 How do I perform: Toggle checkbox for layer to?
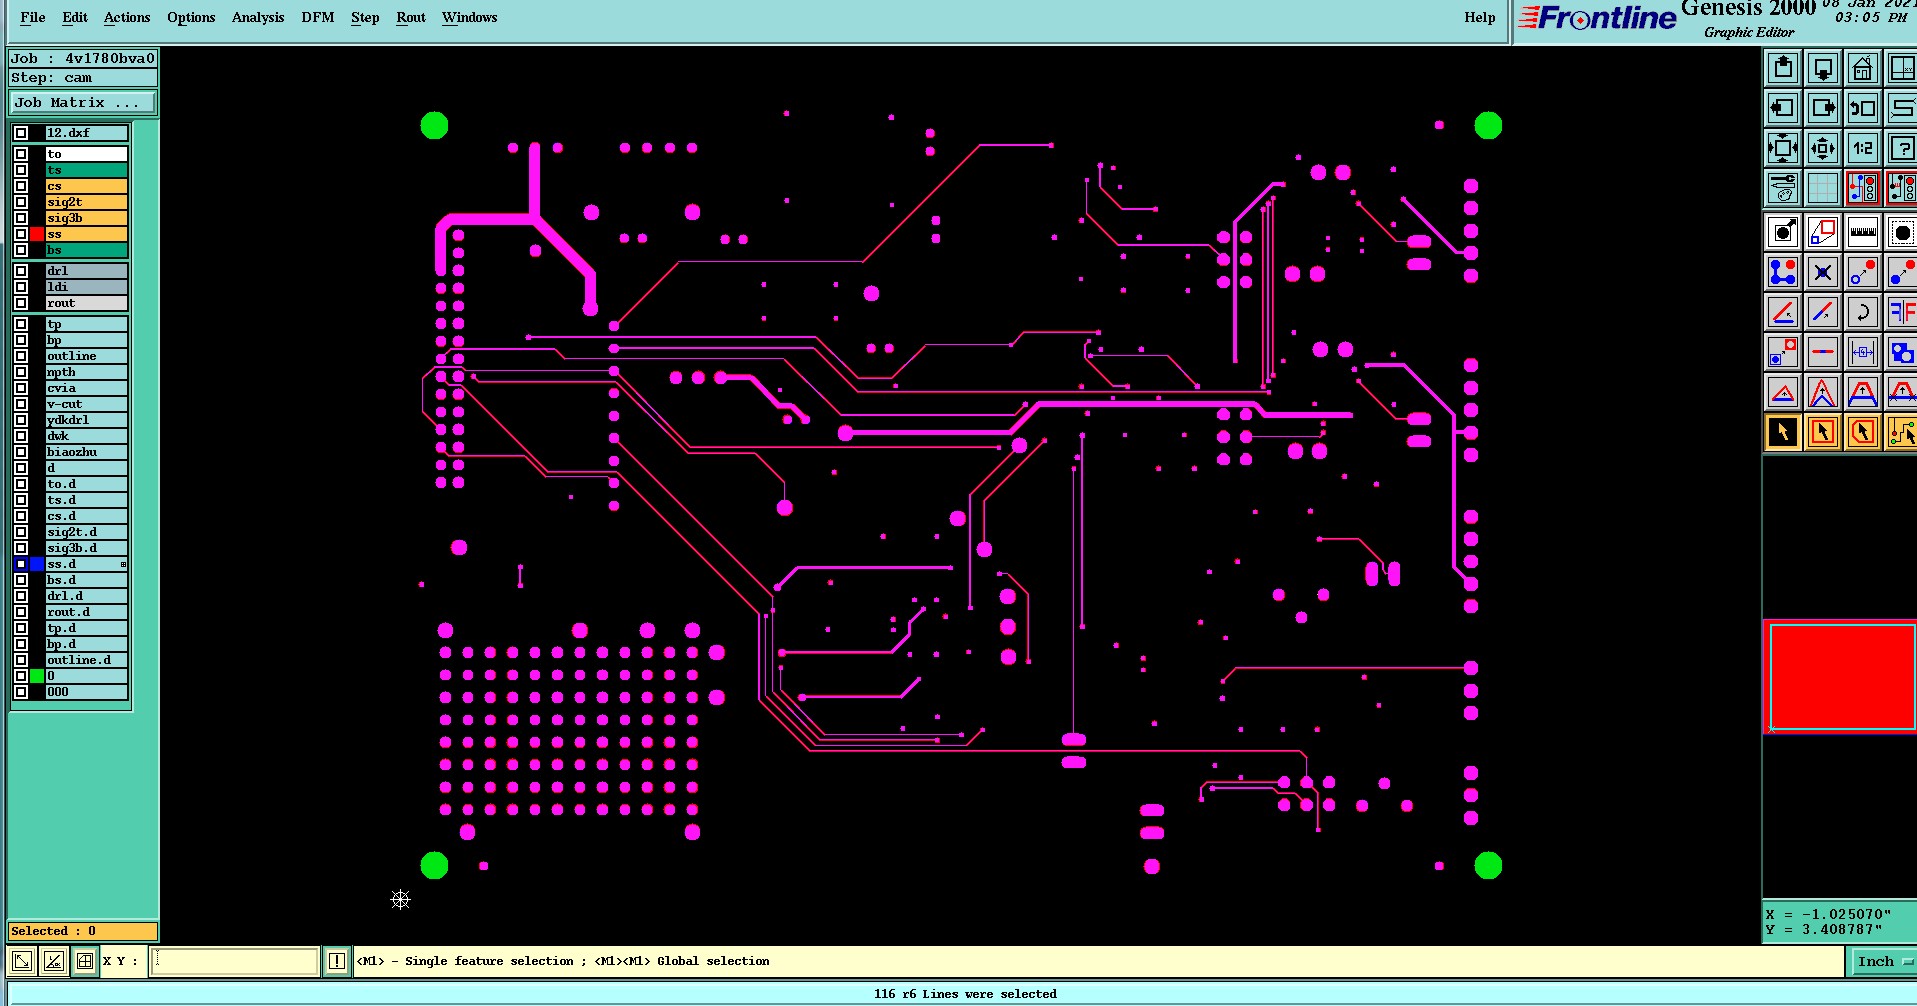[x=21, y=154]
